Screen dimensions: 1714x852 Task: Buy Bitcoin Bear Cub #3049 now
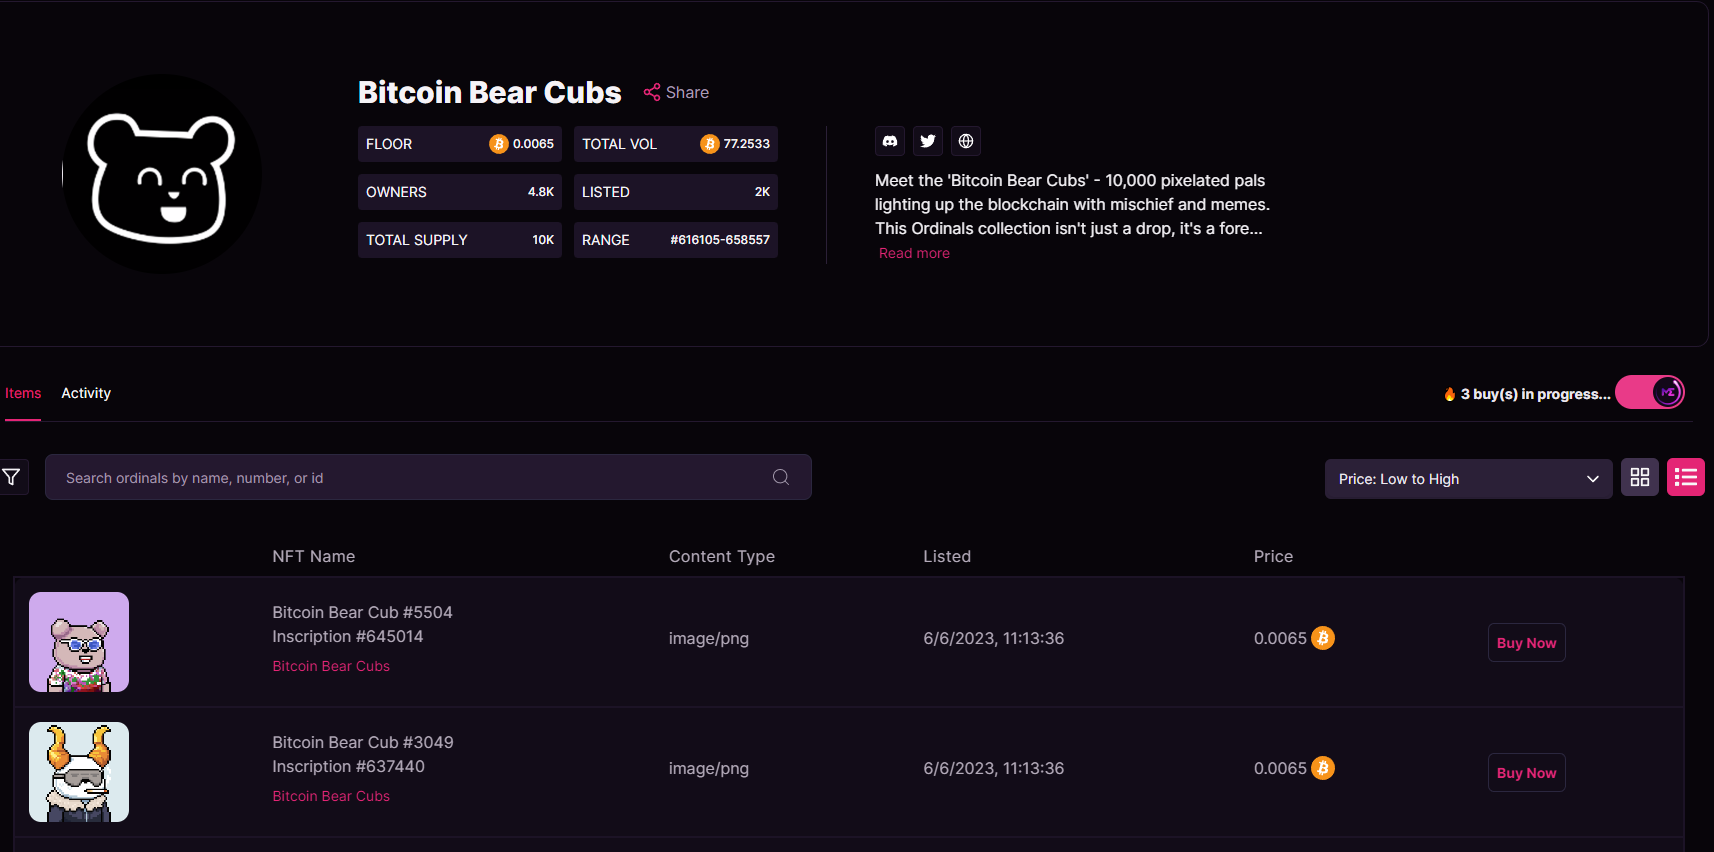click(1526, 773)
